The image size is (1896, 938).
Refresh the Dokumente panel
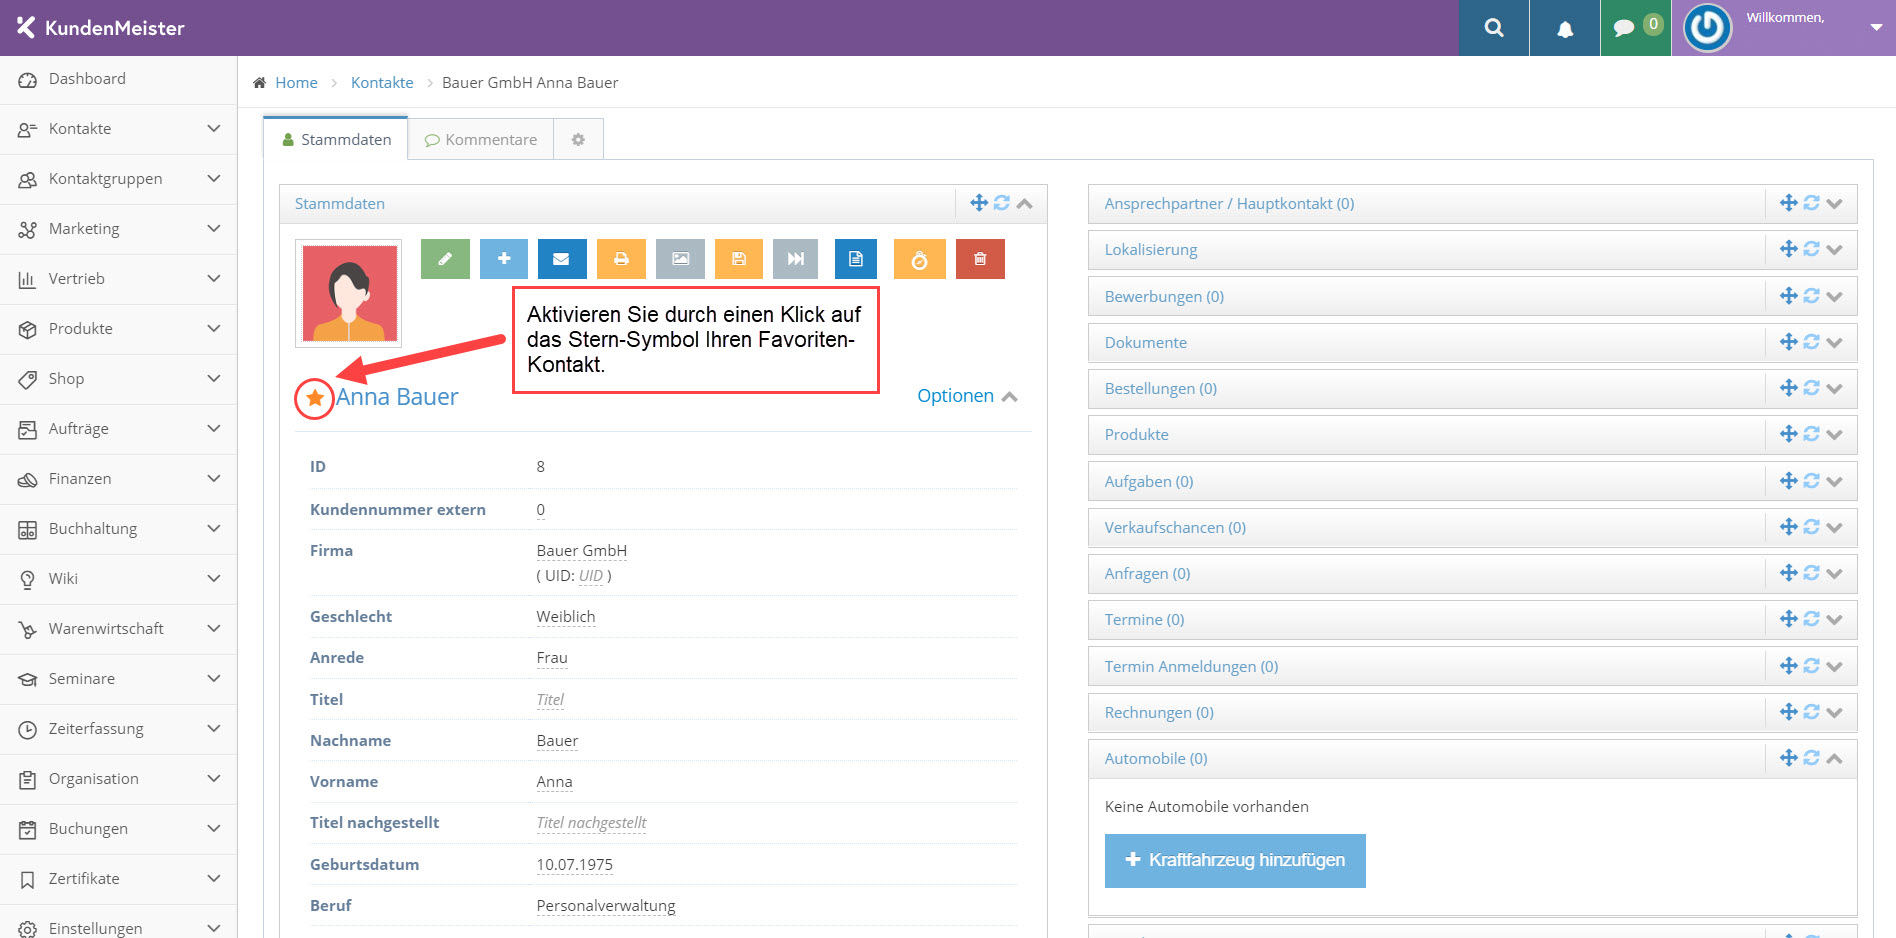1811,342
